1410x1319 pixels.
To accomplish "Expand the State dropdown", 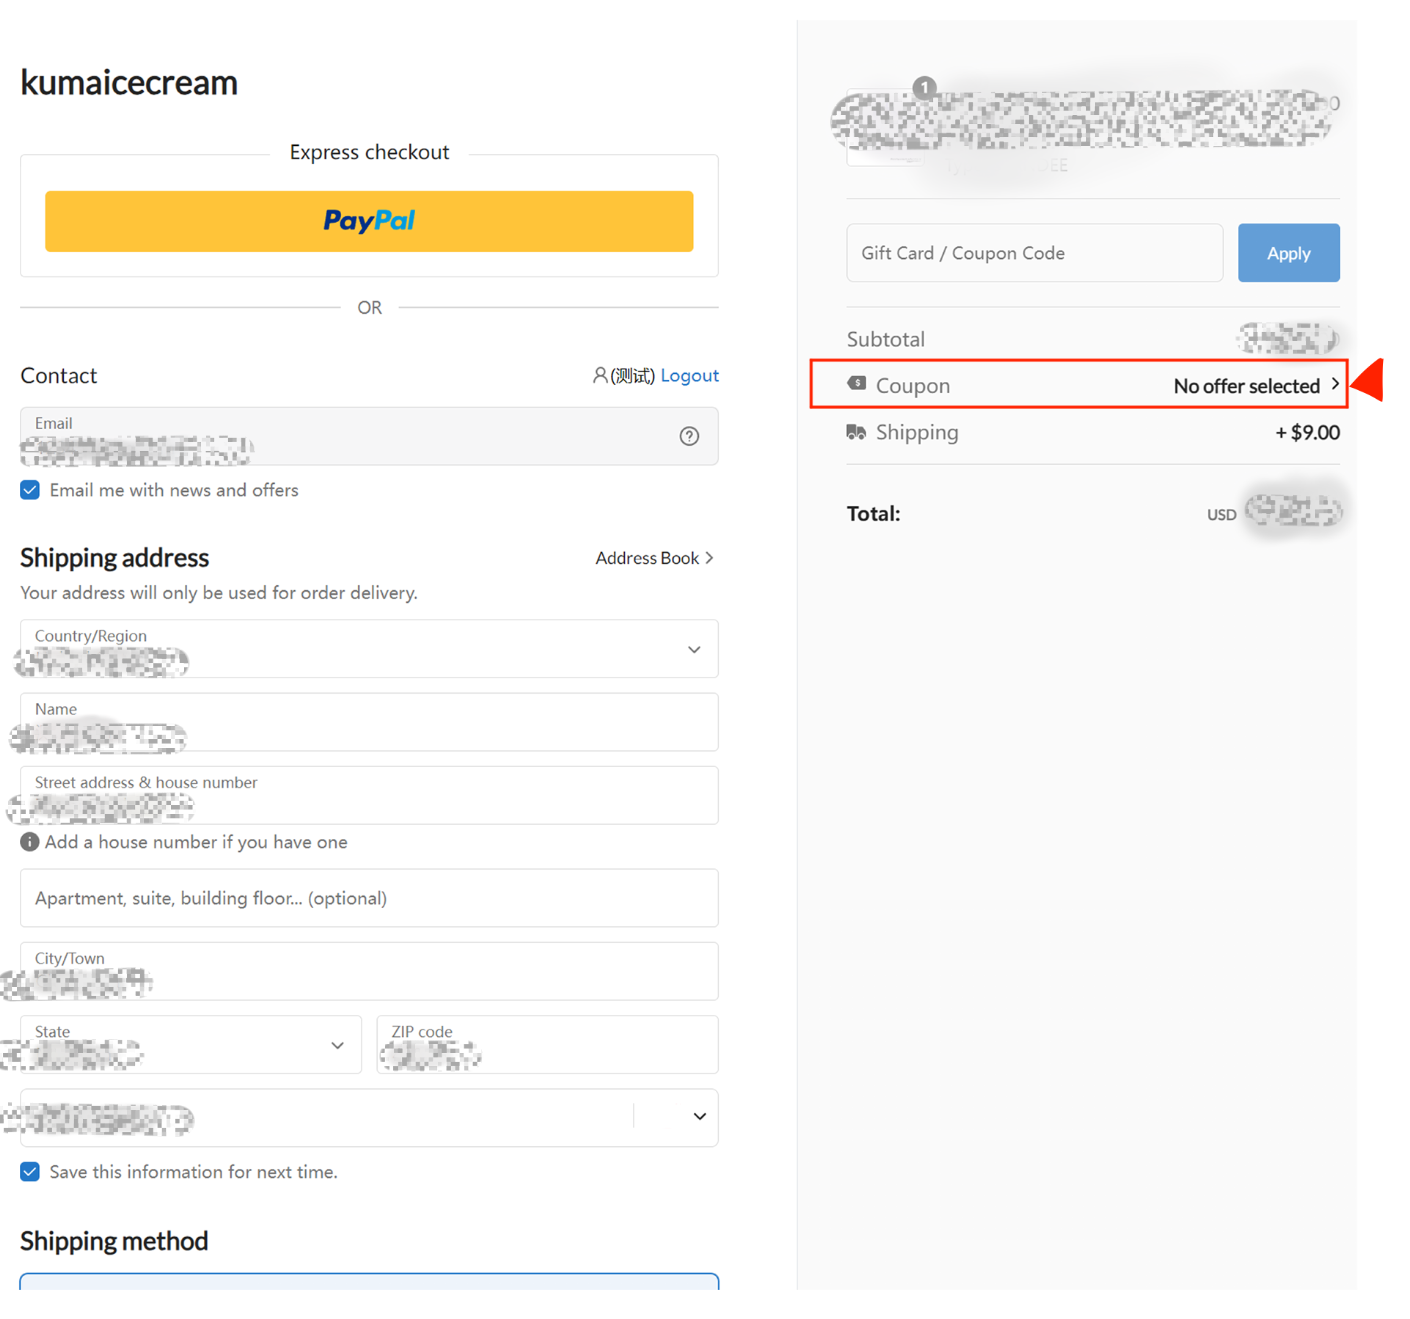I will (337, 1045).
